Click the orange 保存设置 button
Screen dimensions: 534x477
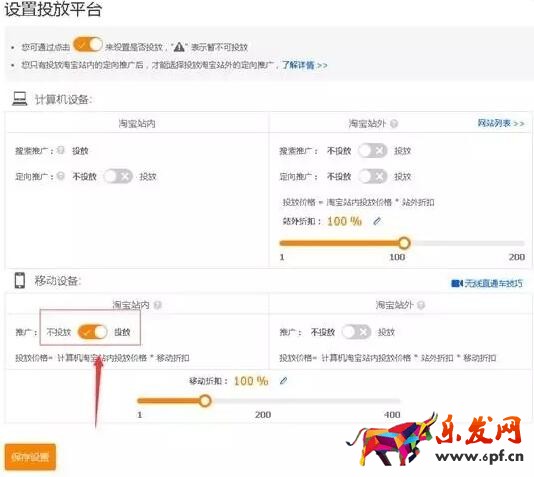(x=30, y=457)
